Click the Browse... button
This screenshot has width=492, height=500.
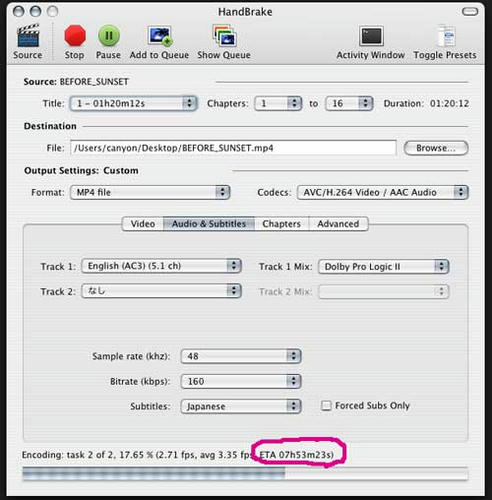[436, 148]
